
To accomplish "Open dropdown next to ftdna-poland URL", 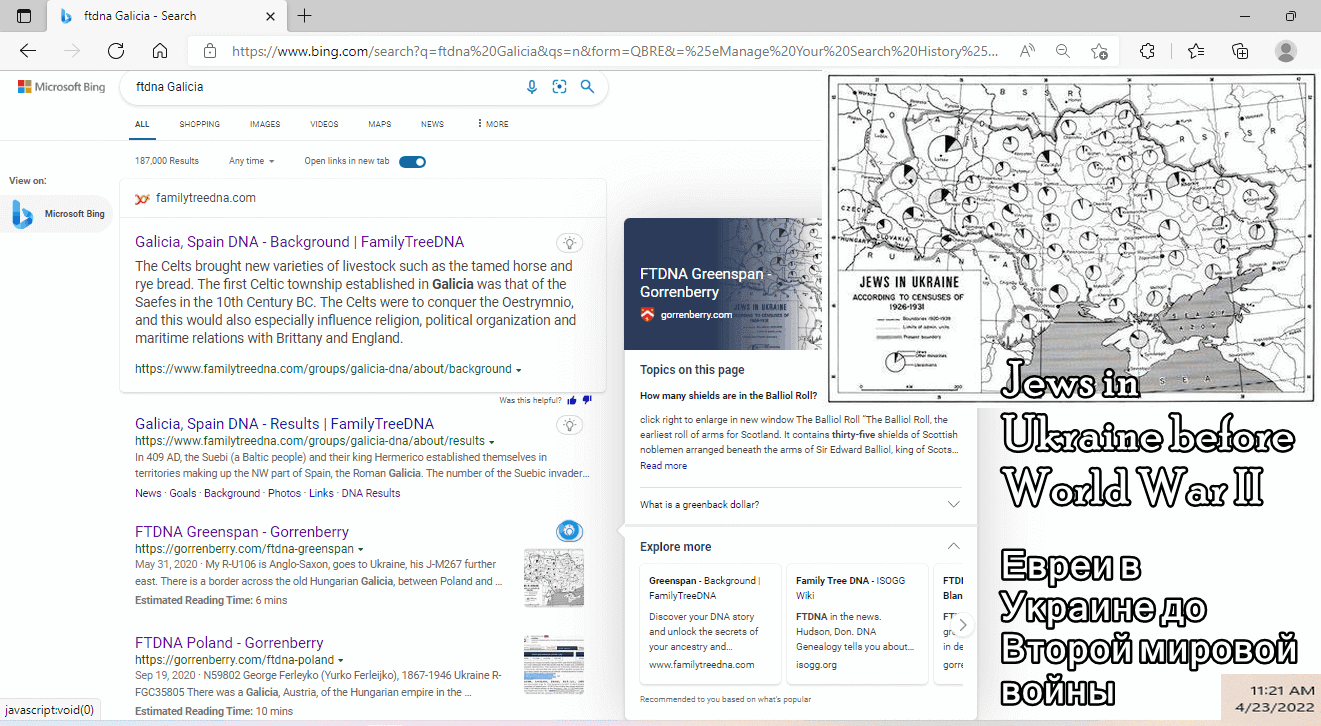I will (x=341, y=661).
